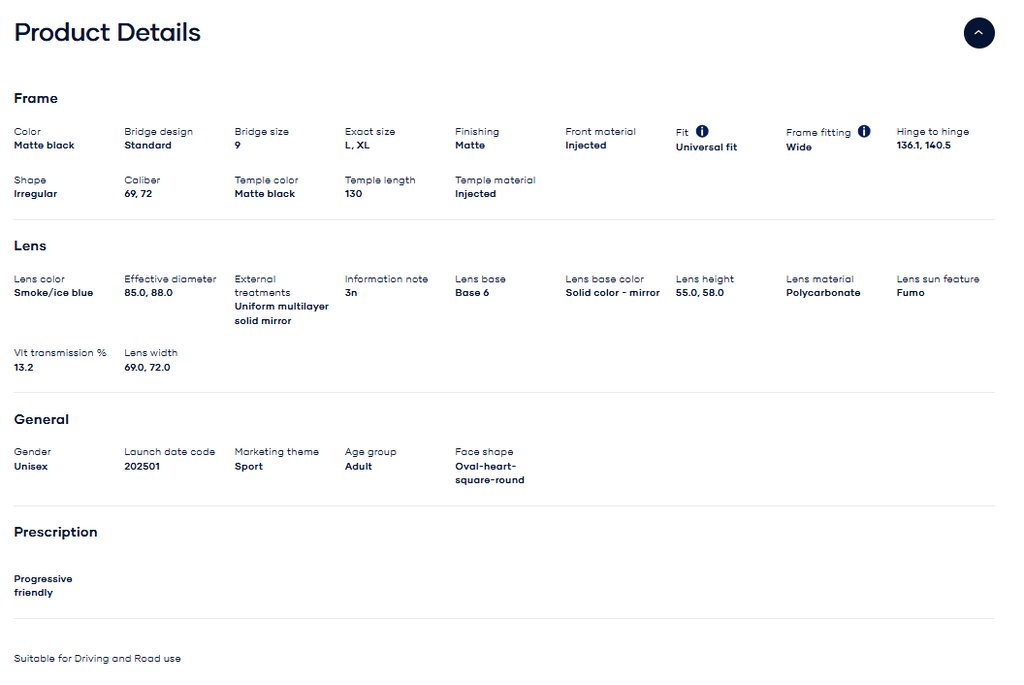Click the General section heading
The height and width of the screenshot is (685, 1024).
(x=41, y=420)
